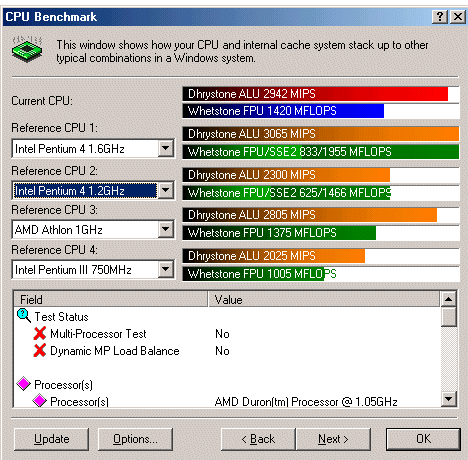This screenshot has width=468, height=460.
Task: Open the Options dialog button
Action: [x=135, y=439]
